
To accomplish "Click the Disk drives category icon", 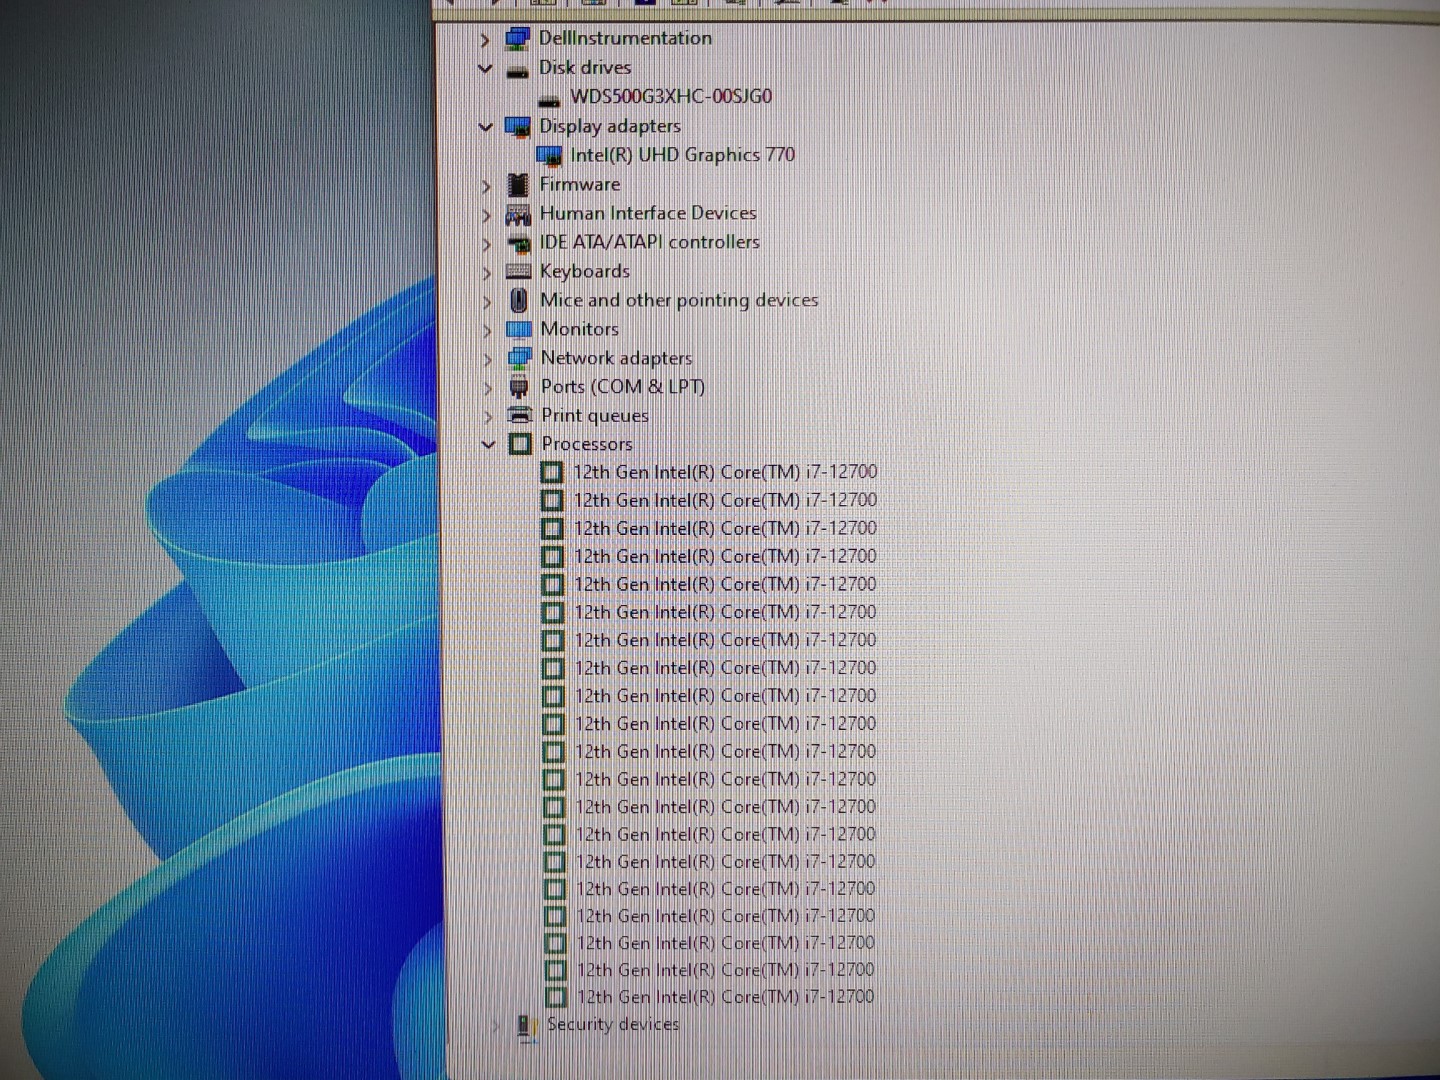I will (517, 70).
